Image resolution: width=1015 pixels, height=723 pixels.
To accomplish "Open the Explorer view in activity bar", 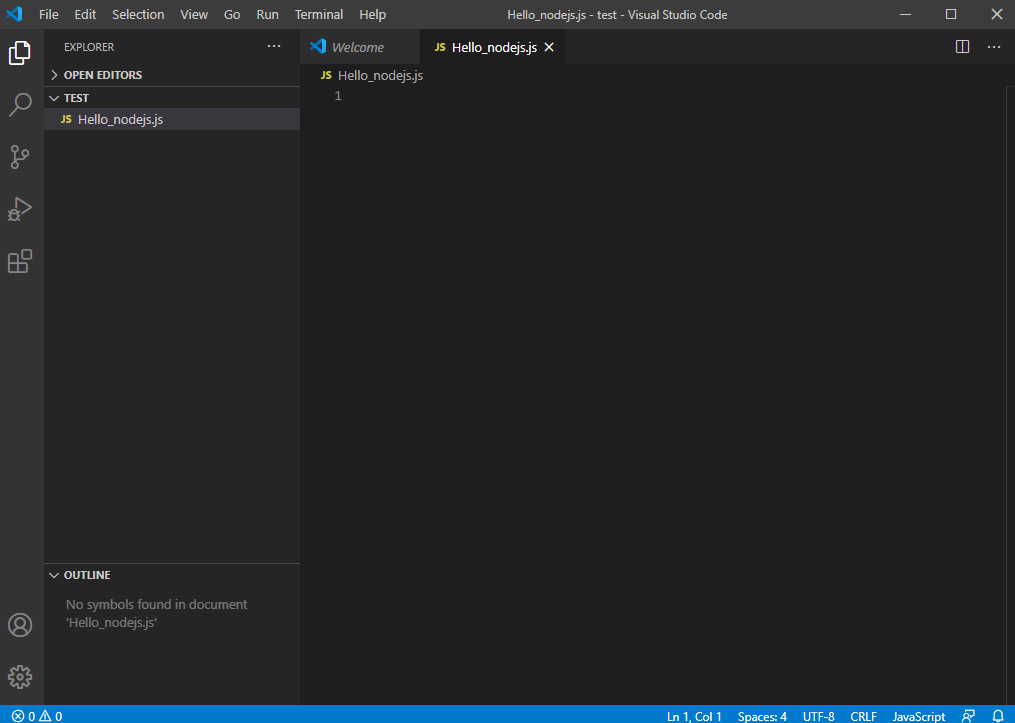I will pyautogui.click(x=20, y=53).
